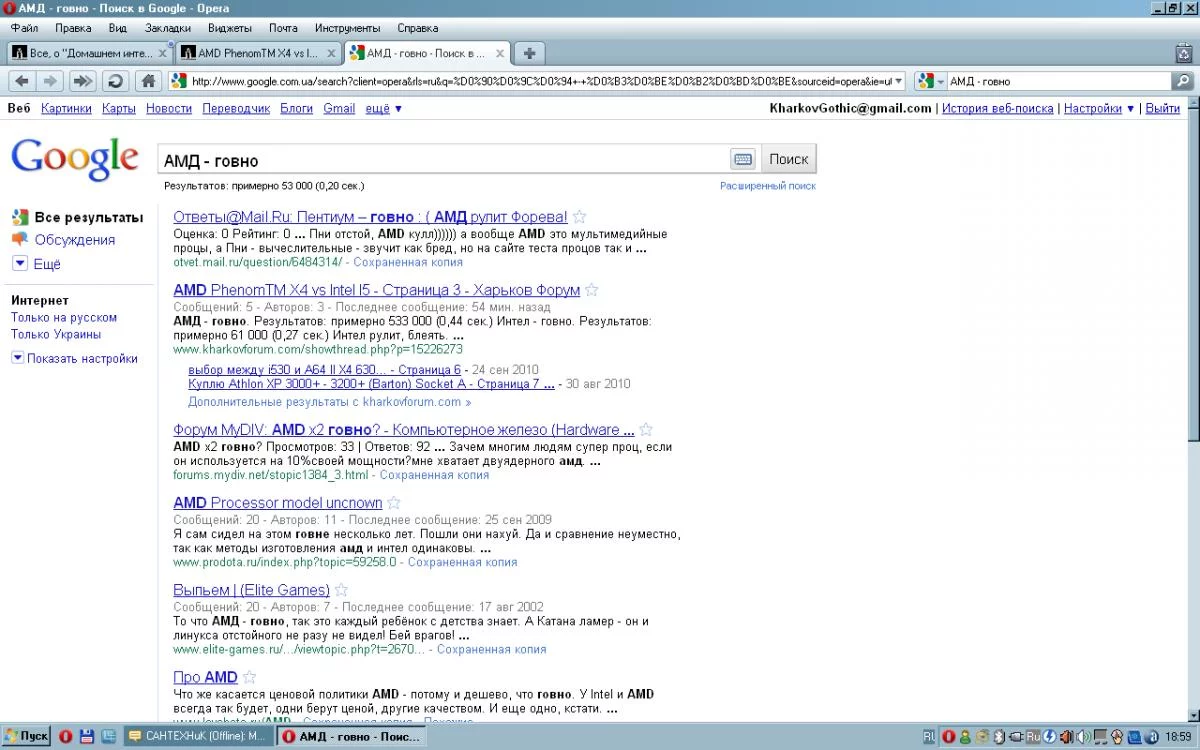Expand Показать настройки in the sidebar
This screenshot has height=750, width=1200.
pyautogui.click(x=74, y=358)
